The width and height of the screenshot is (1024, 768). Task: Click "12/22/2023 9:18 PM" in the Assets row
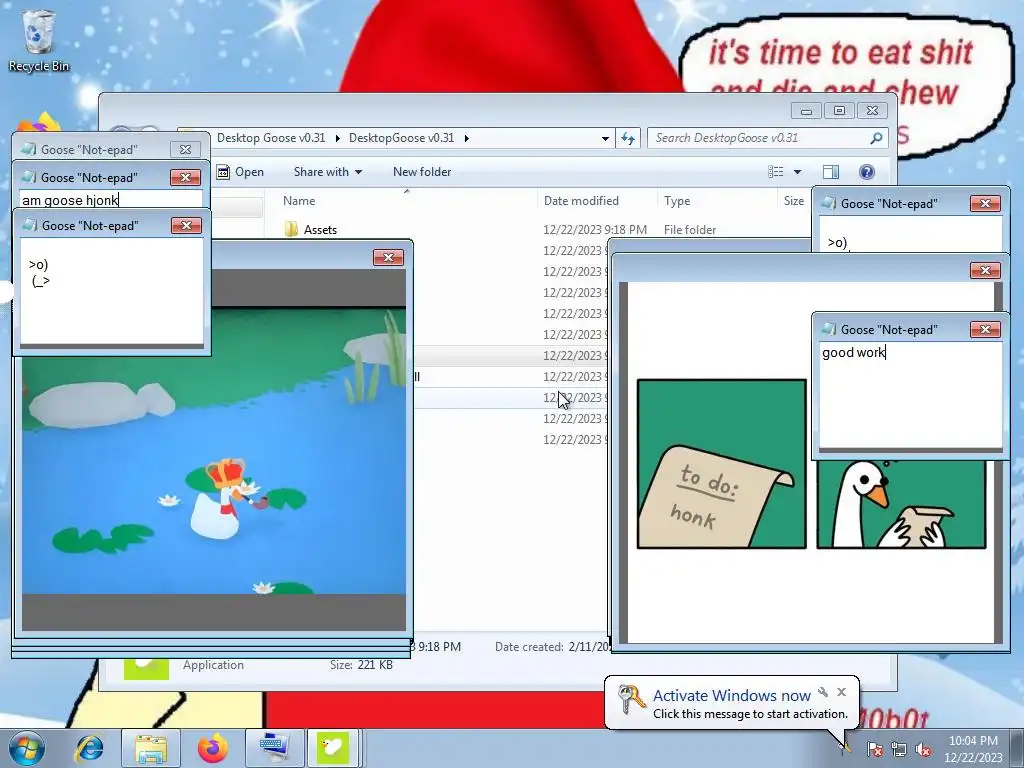(x=595, y=230)
